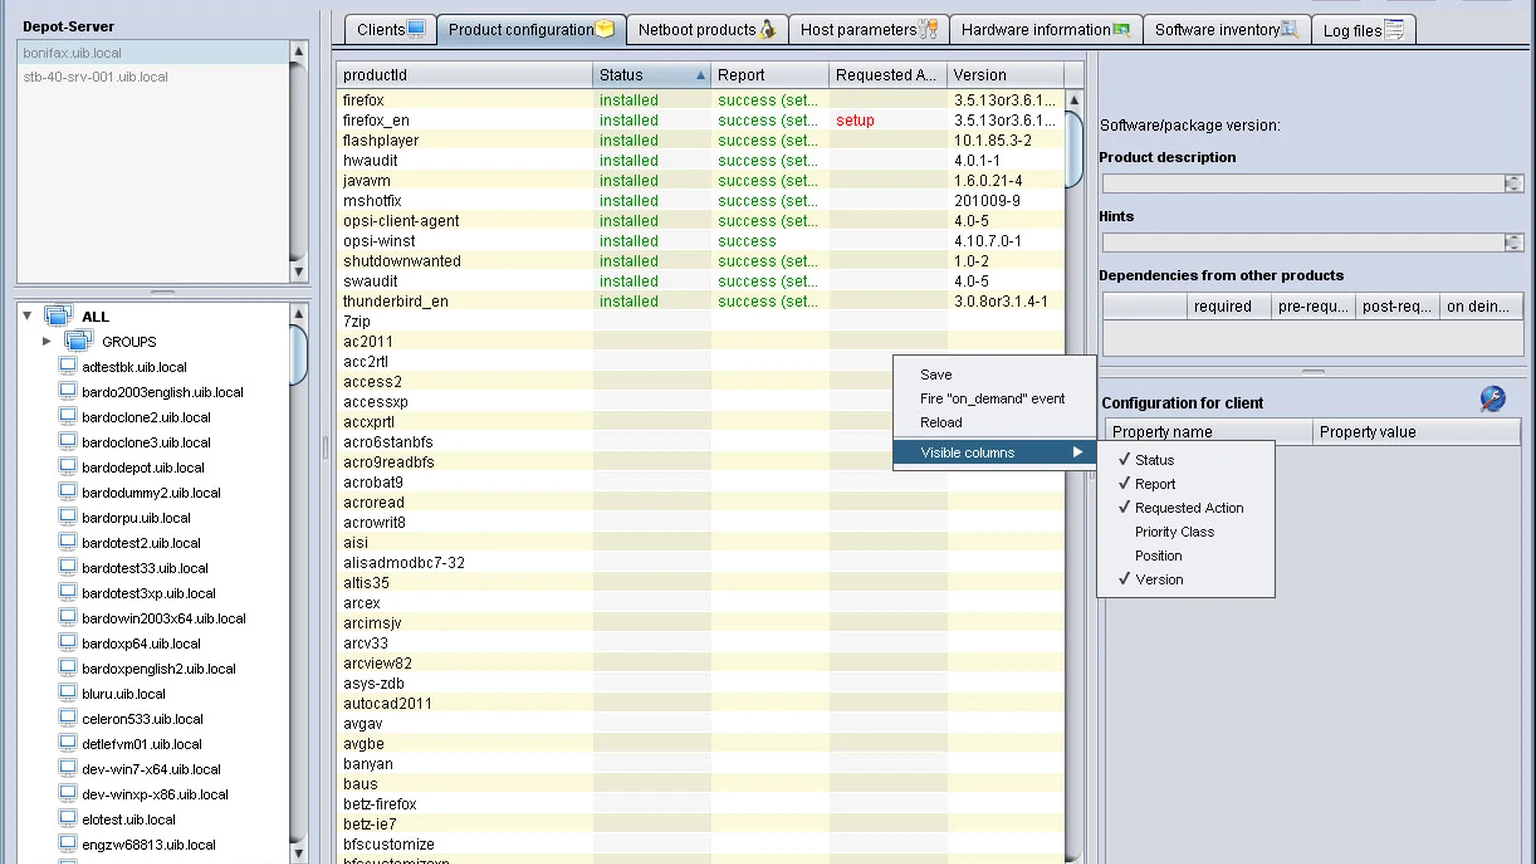Viewport: 1536px width, 864px height.
Task: Click the product table vertical scrollbar thumb
Action: [1074, 148]
